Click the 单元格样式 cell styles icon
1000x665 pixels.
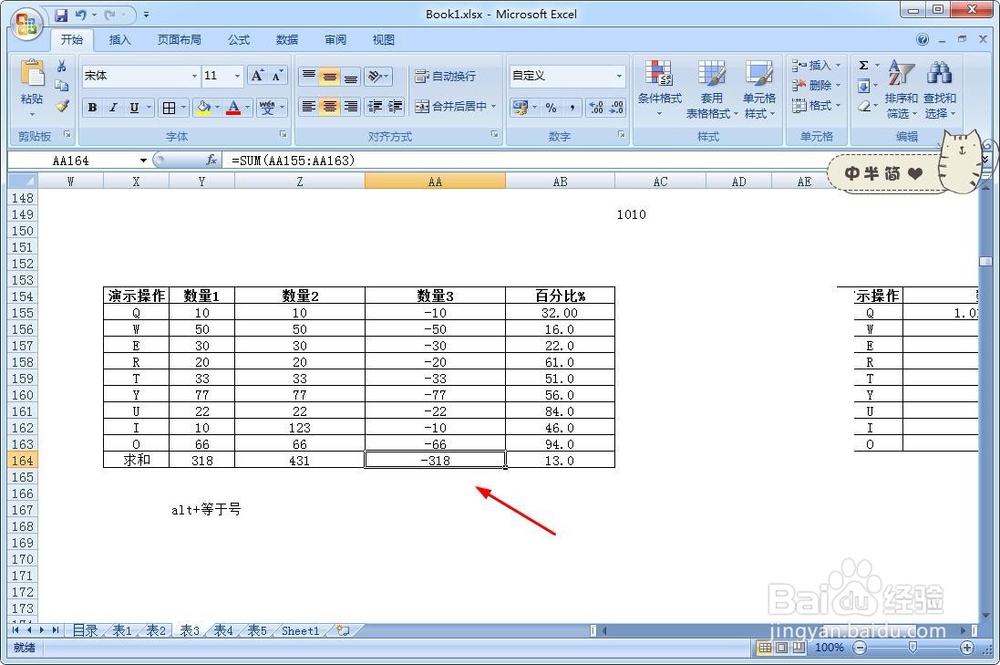click(760, 87)
